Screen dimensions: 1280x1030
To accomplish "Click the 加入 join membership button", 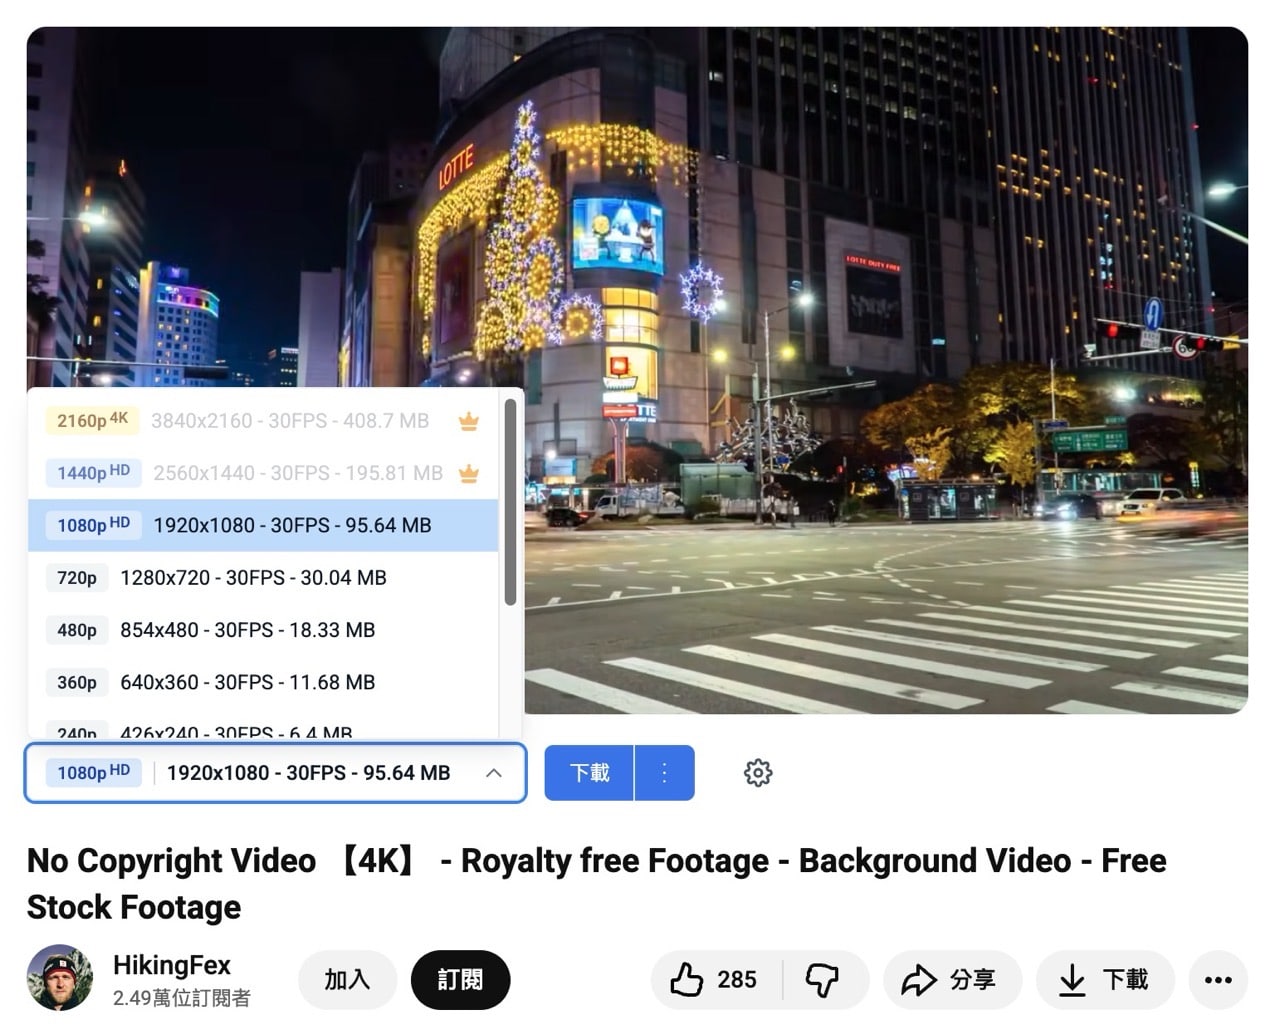I will [347, 980].
